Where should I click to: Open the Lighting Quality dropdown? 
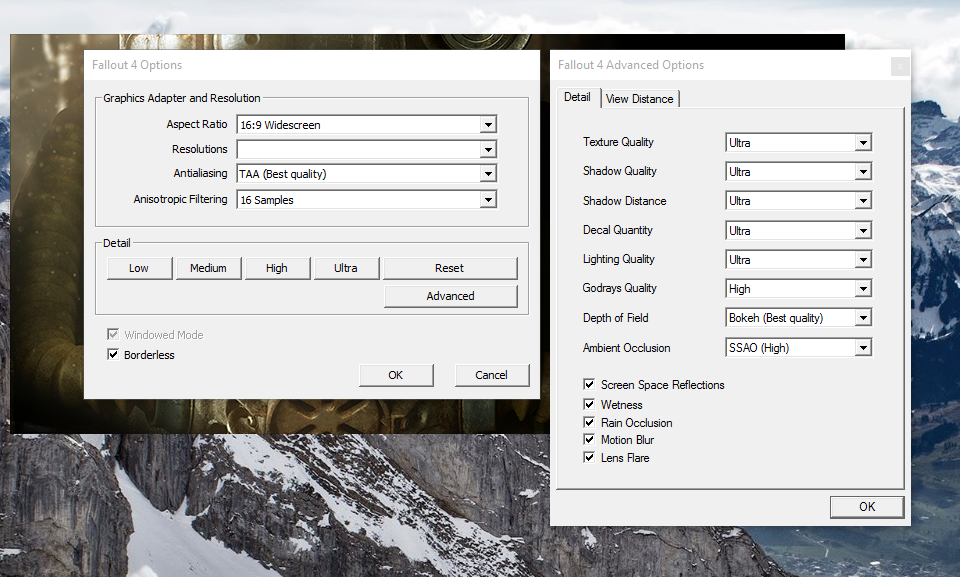pyautogui.click(x=798, y=260)
